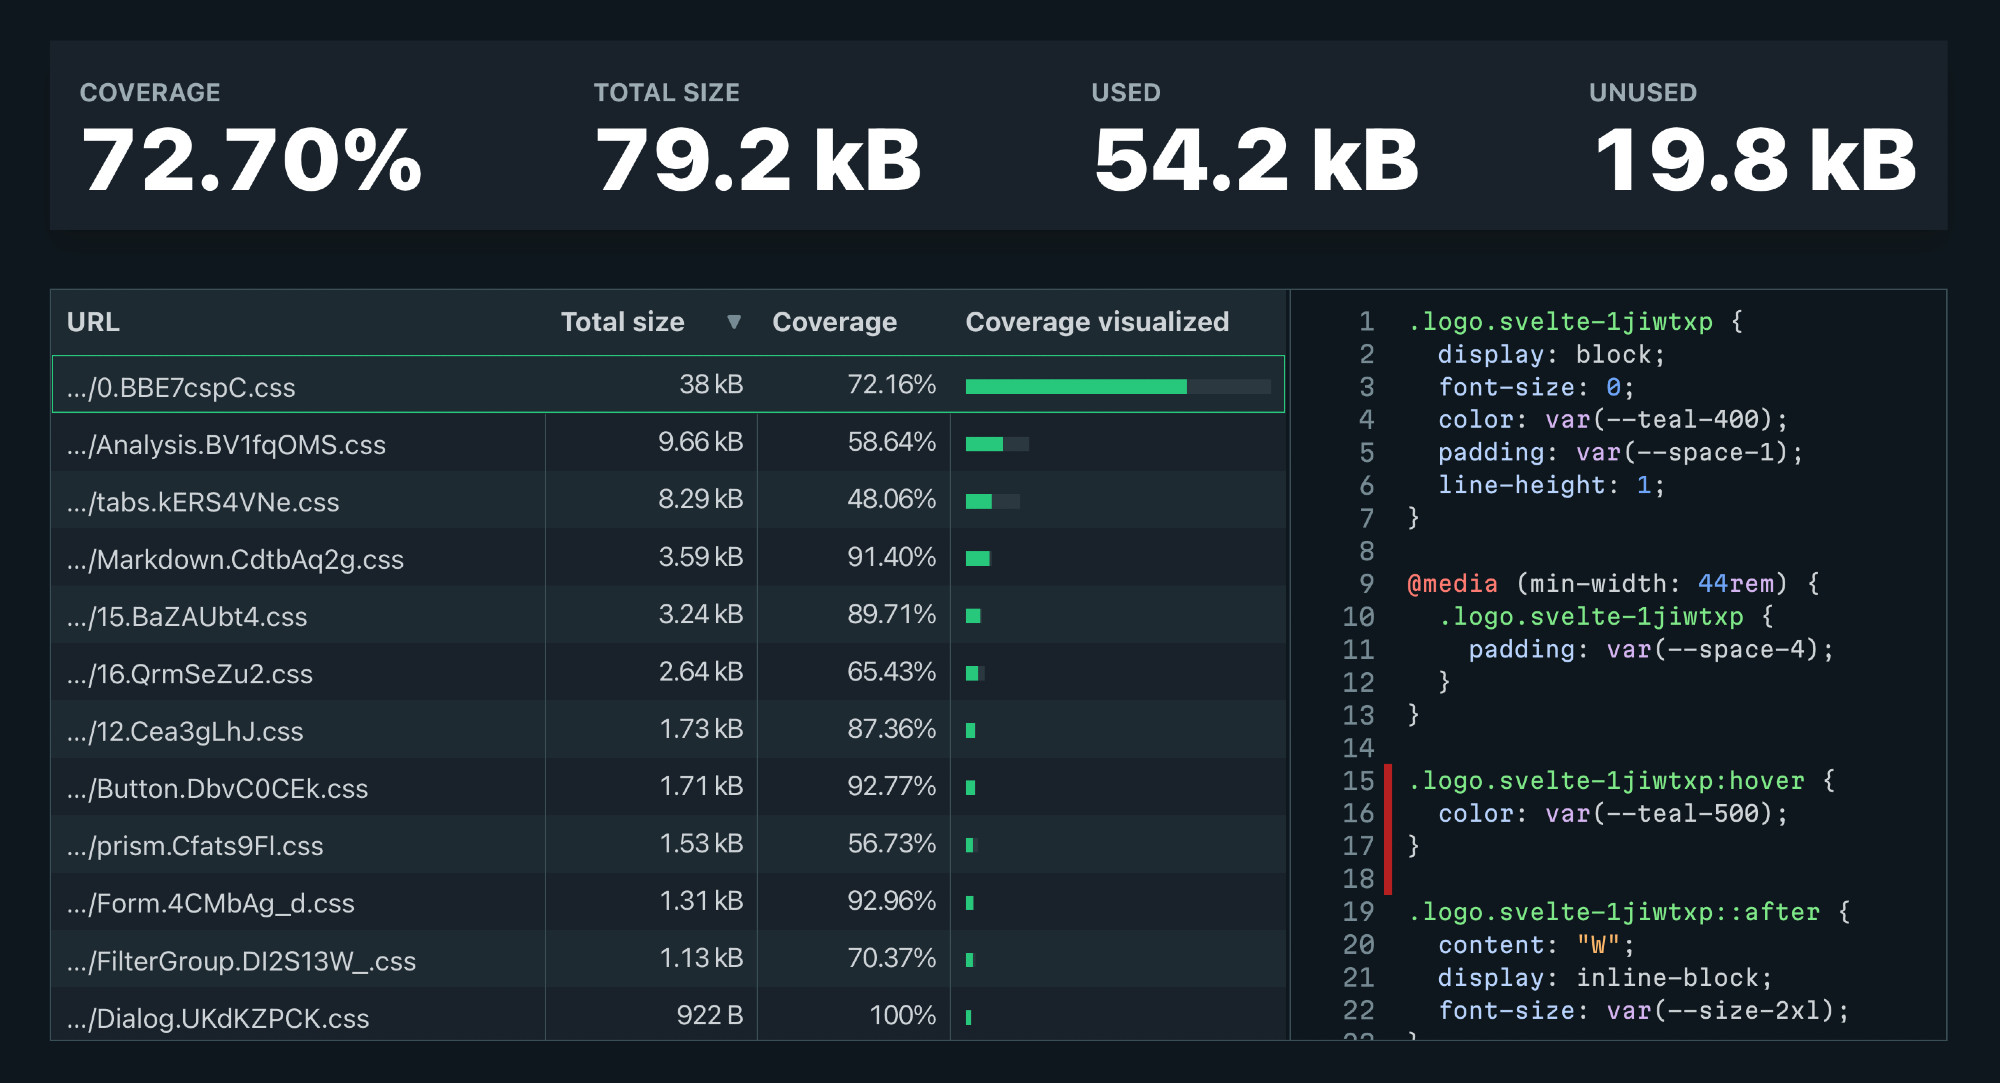This screenshot has width=2000, height=1083.
Task: Select the .../Analysis.BV1fqOMS.css file
Action: 226,445
